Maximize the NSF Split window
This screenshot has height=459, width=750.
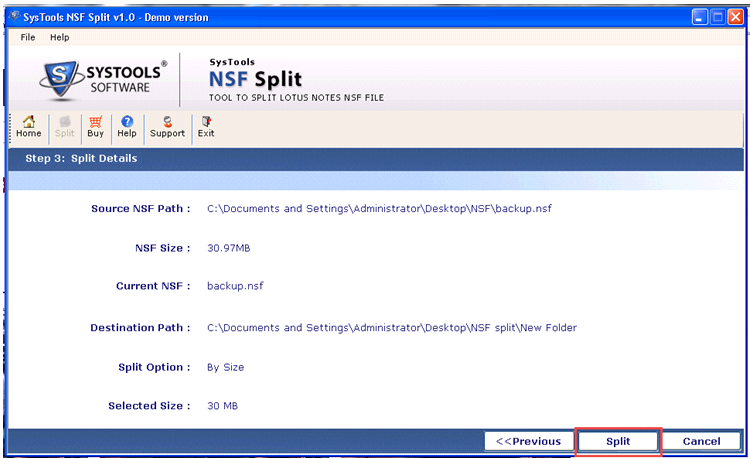[x=717, y=18]
